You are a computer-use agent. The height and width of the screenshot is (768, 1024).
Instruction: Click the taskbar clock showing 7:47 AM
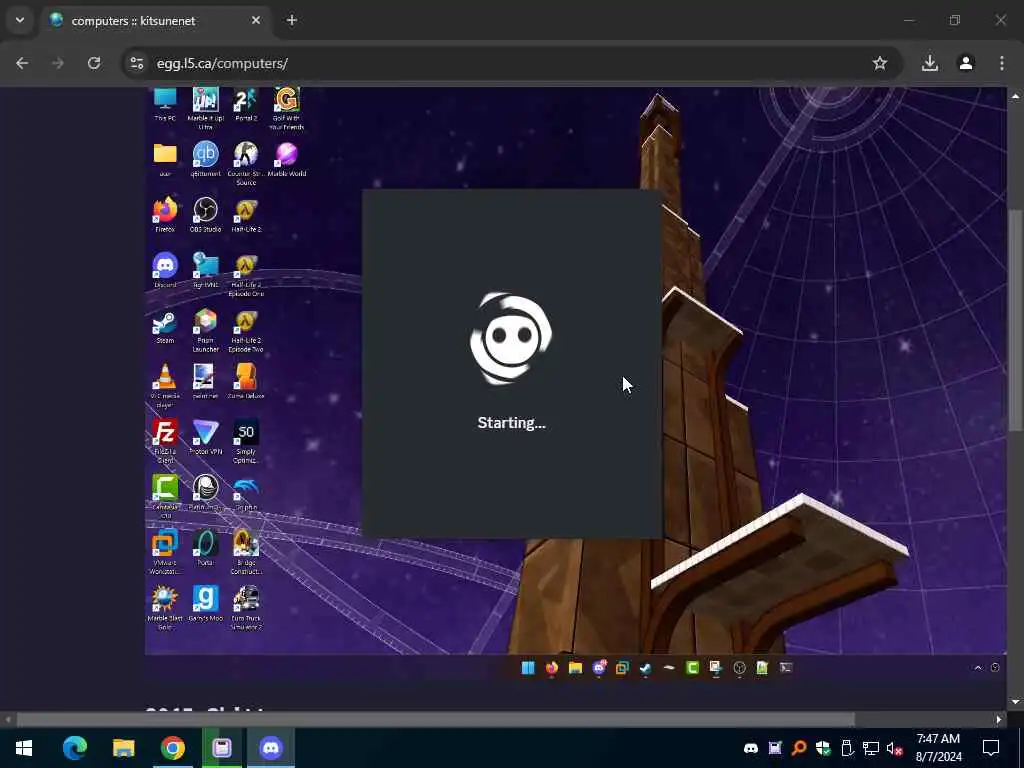pyautogui.click(x=938, y=748)
